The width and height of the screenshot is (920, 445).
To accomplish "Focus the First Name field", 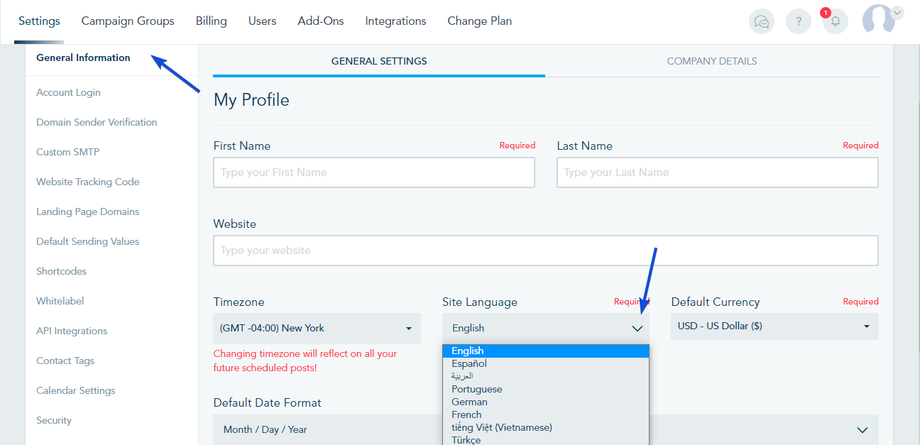I will 374,172.
